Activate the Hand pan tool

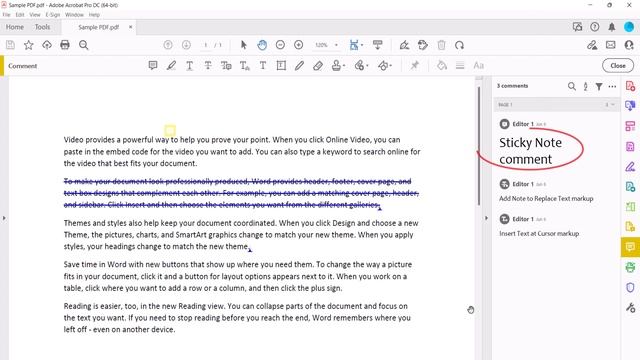click(262, 45)
